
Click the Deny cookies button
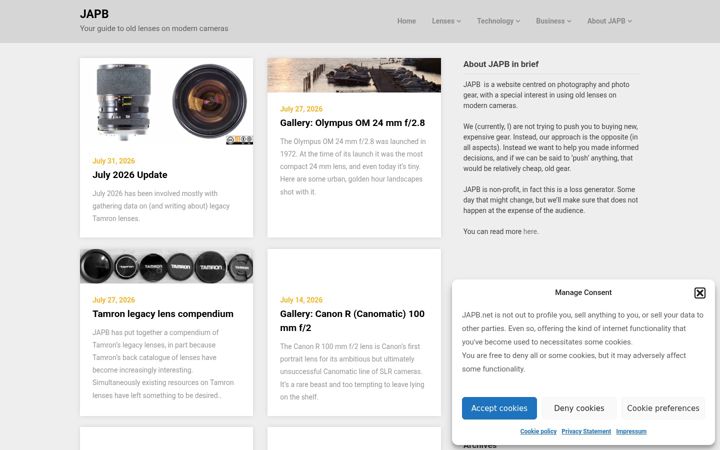point(579,408)
